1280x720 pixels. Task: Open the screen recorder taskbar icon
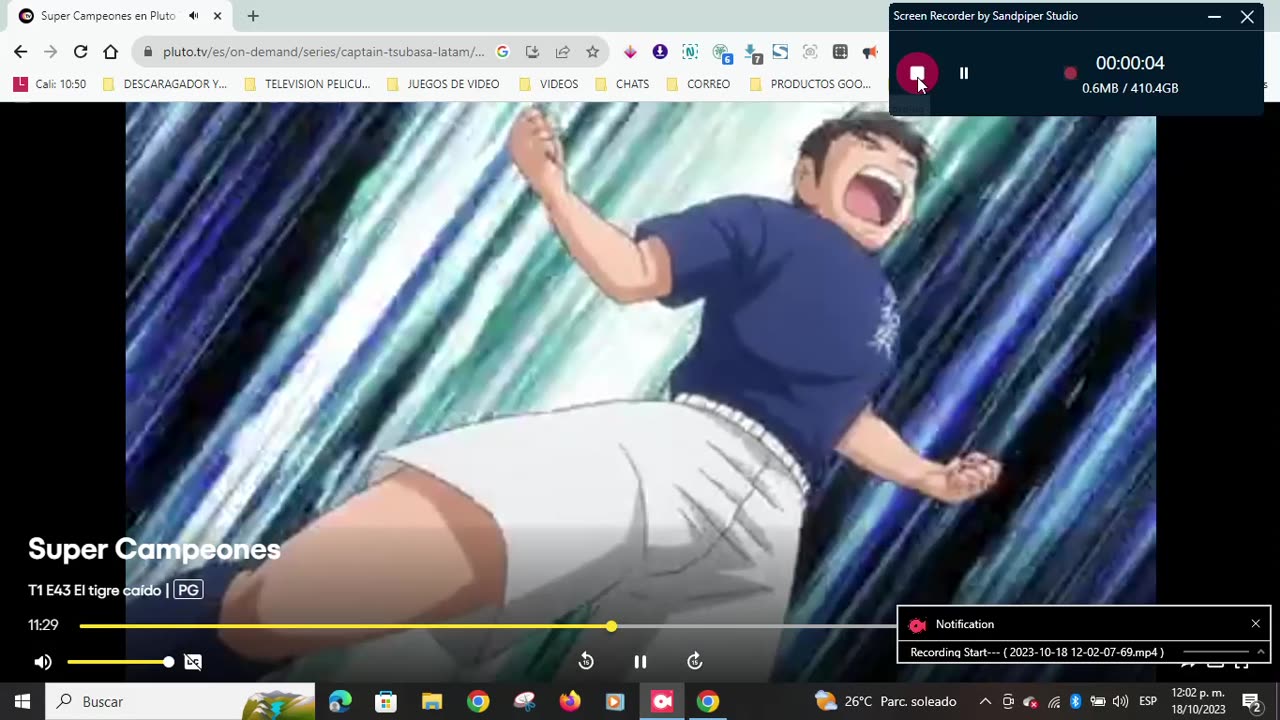tap(662, 701)
